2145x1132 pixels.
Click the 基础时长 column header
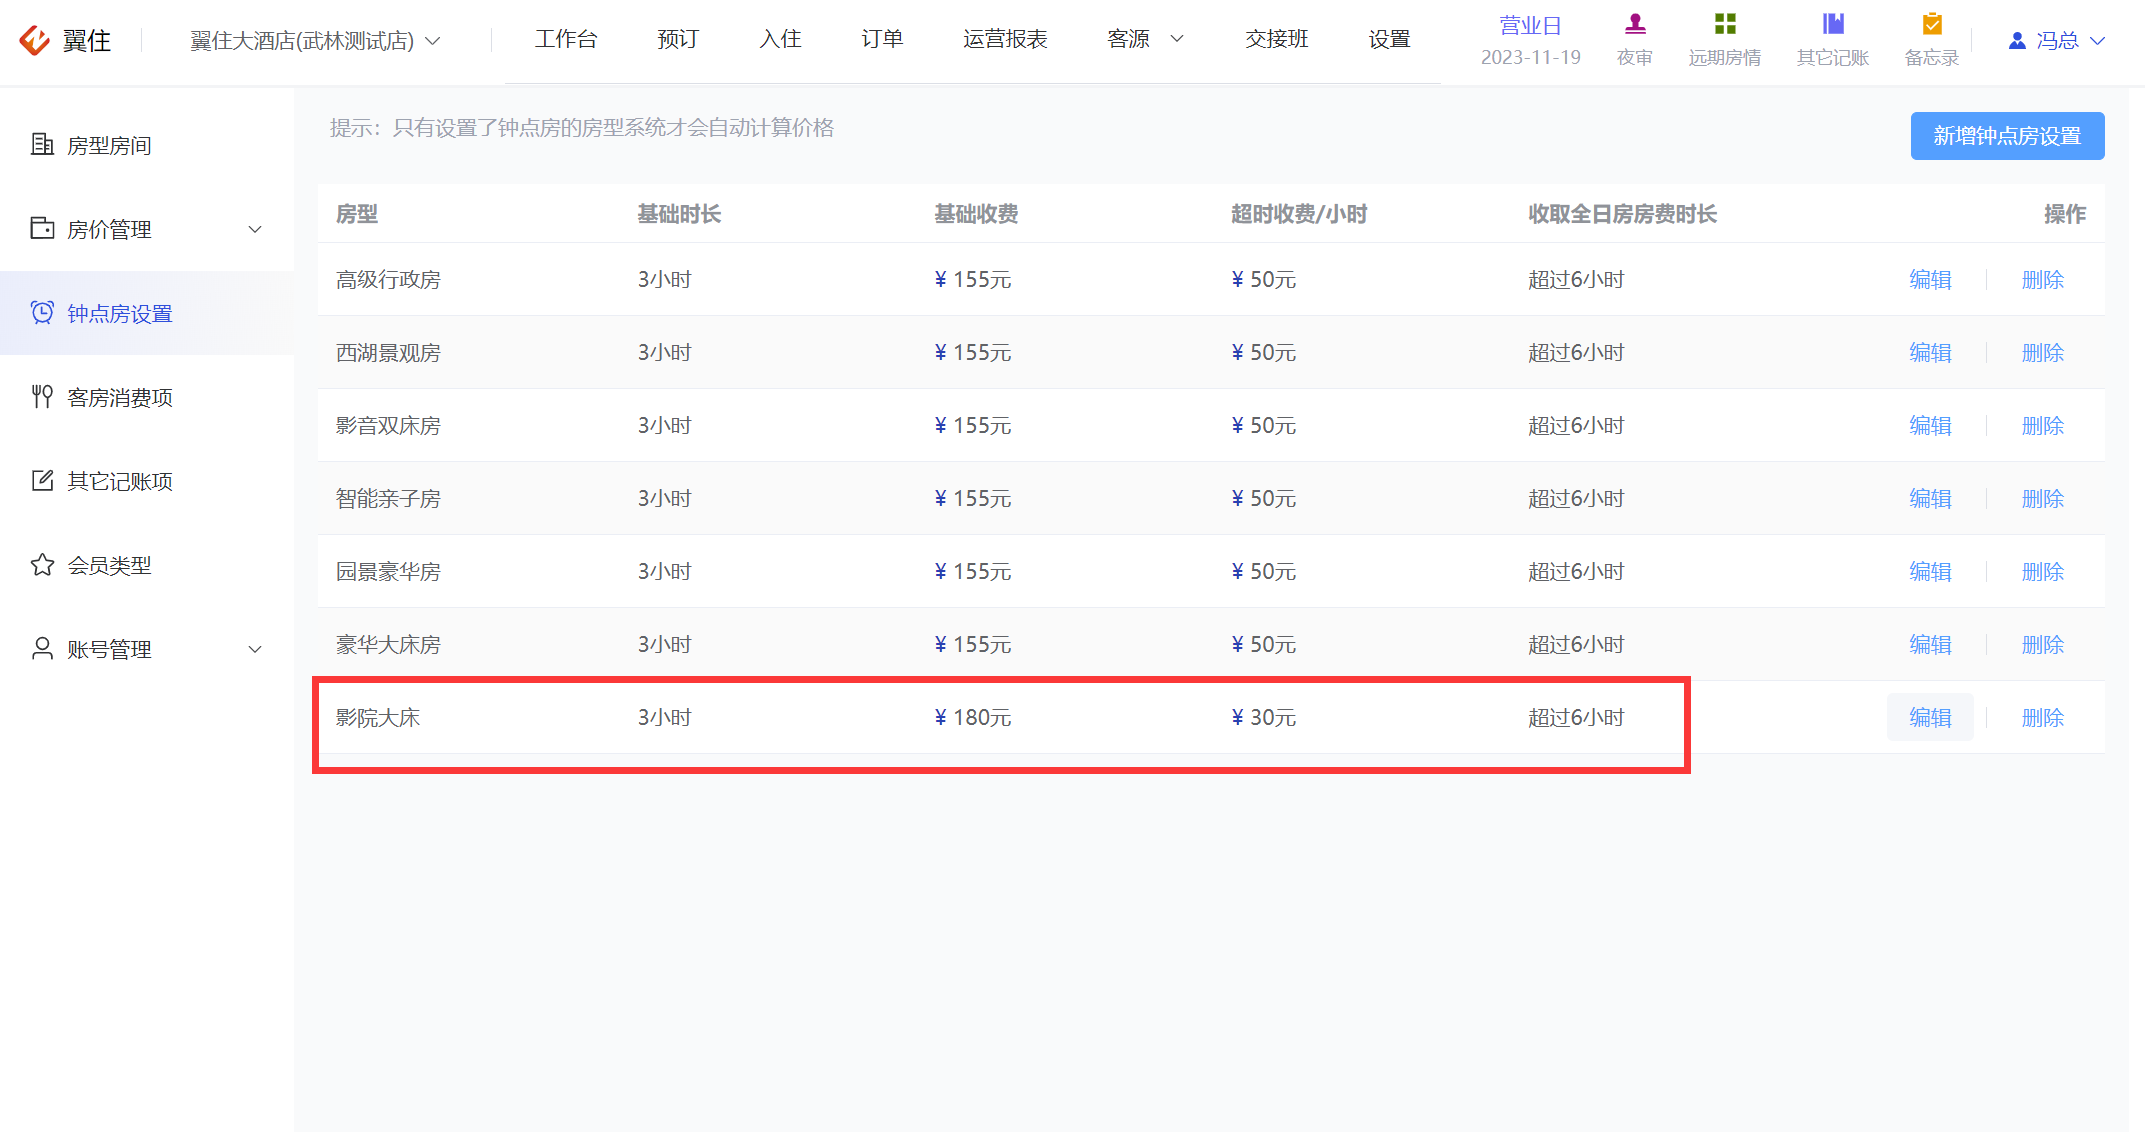click(679, 214)
